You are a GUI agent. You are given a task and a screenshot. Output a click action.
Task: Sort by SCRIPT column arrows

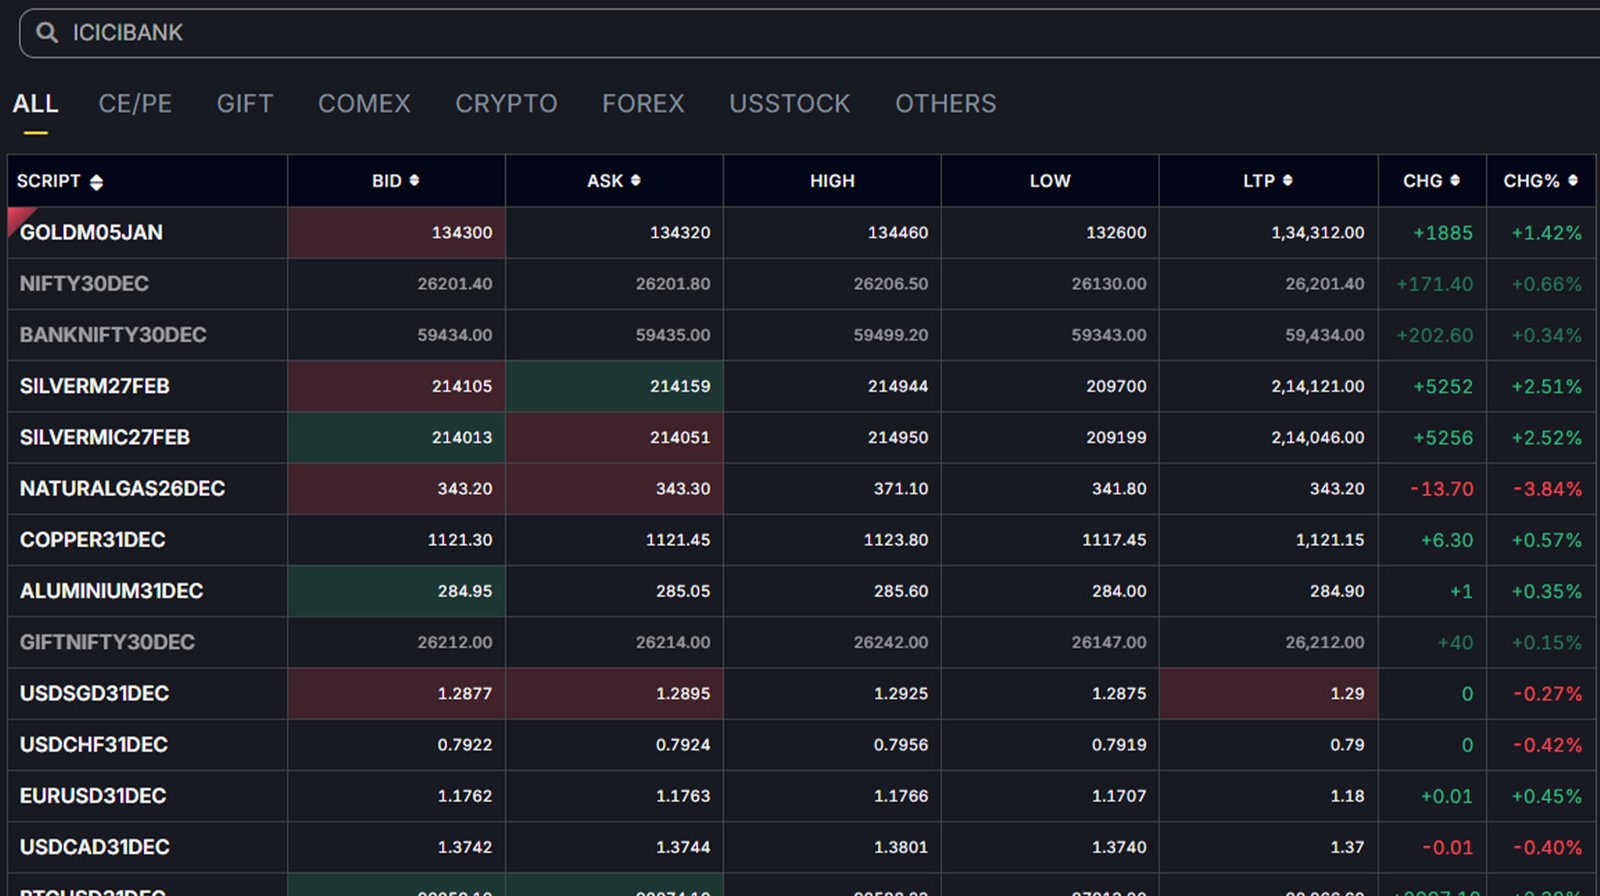(96, 182)
